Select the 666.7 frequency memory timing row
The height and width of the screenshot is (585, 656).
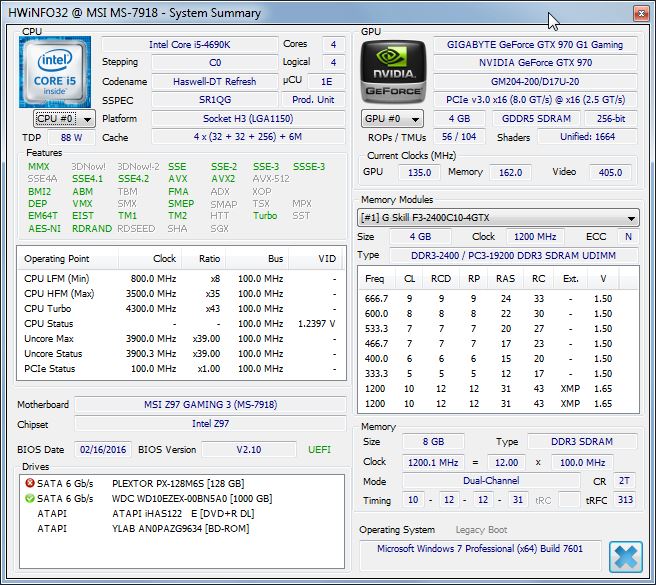coord(498,299)
